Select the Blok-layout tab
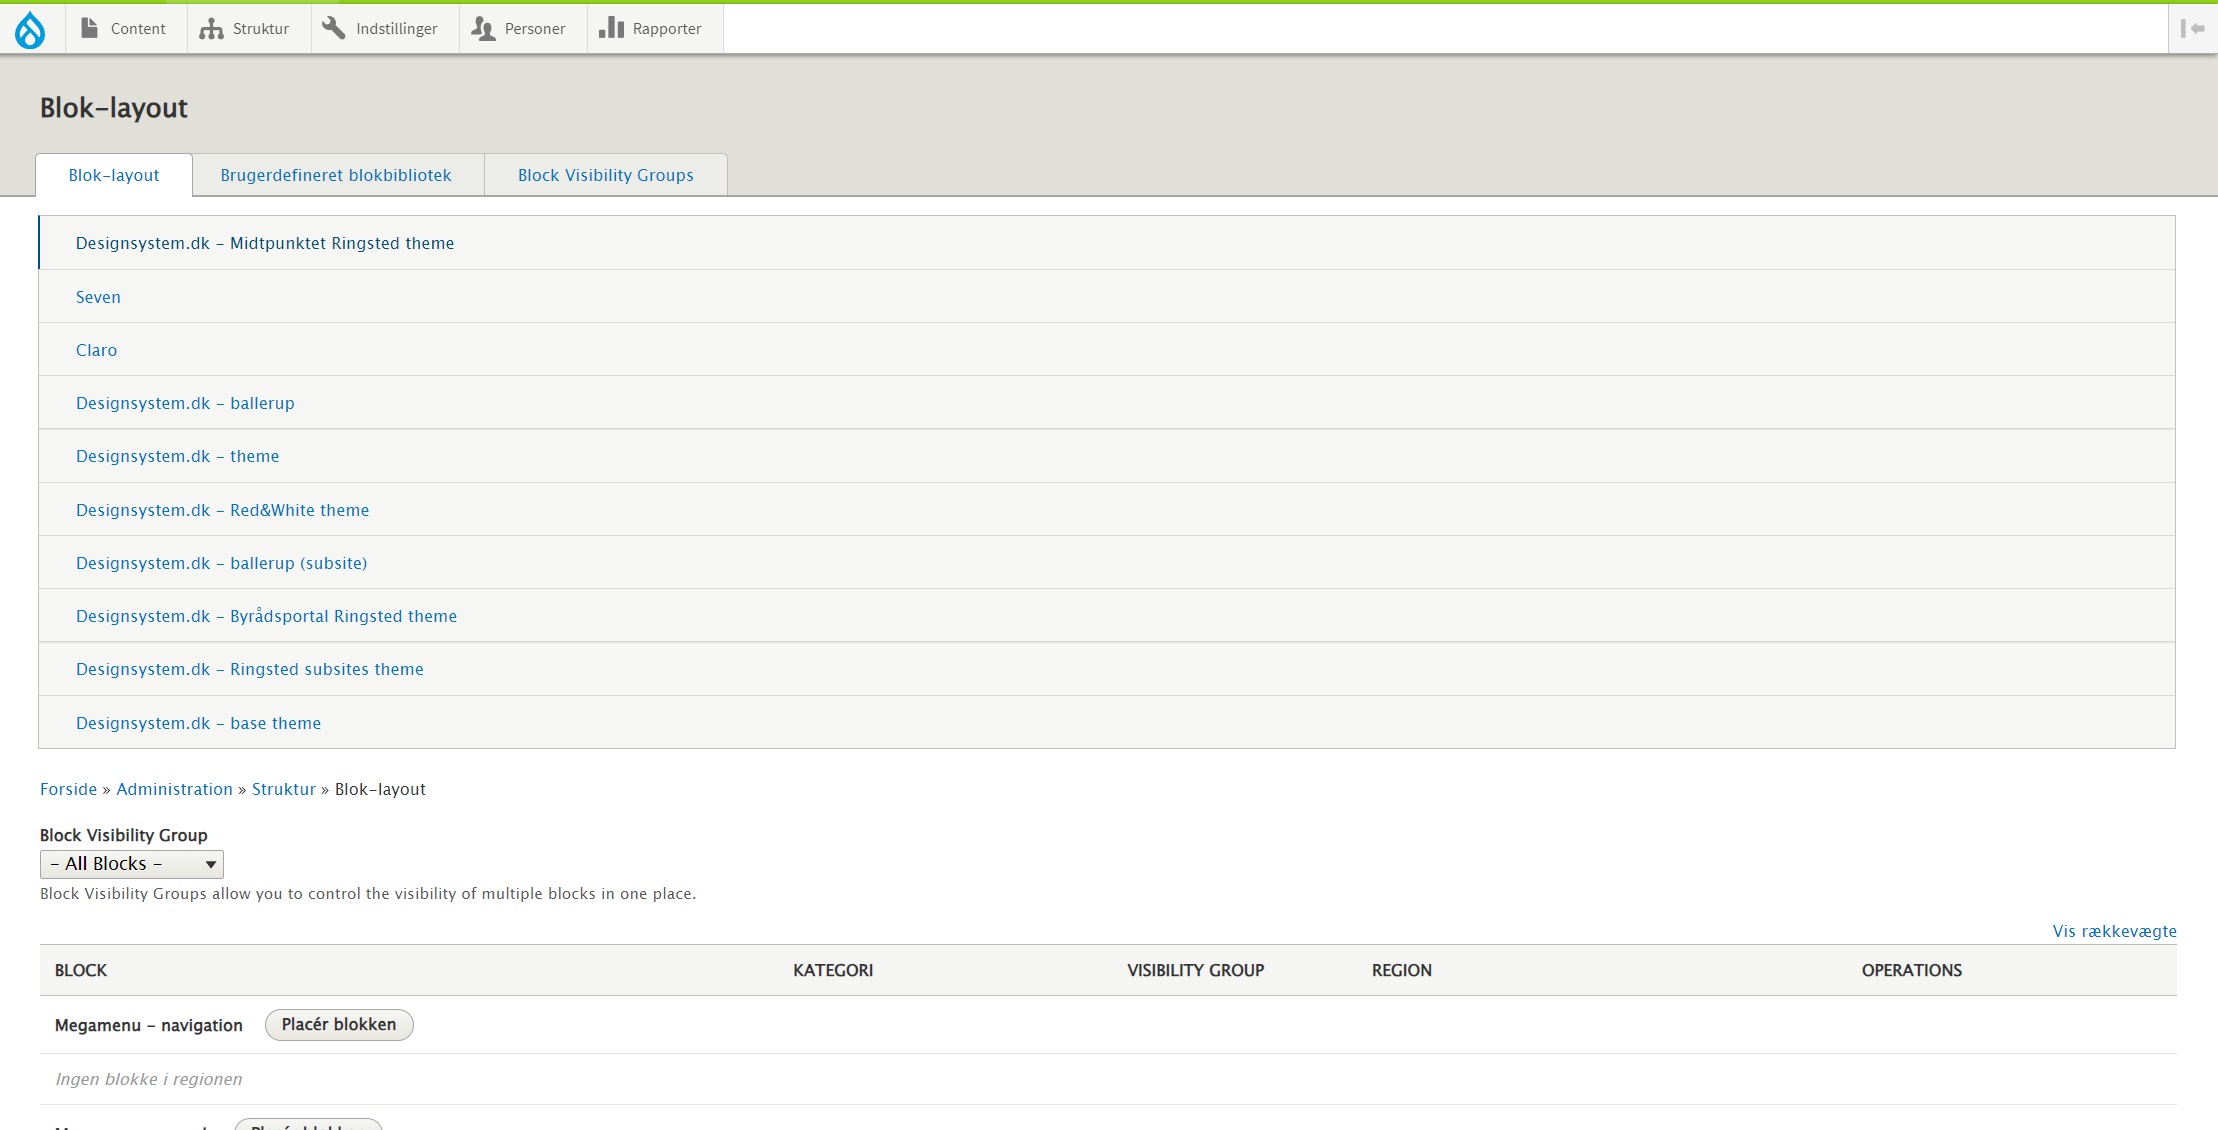 tap(114, 175)
